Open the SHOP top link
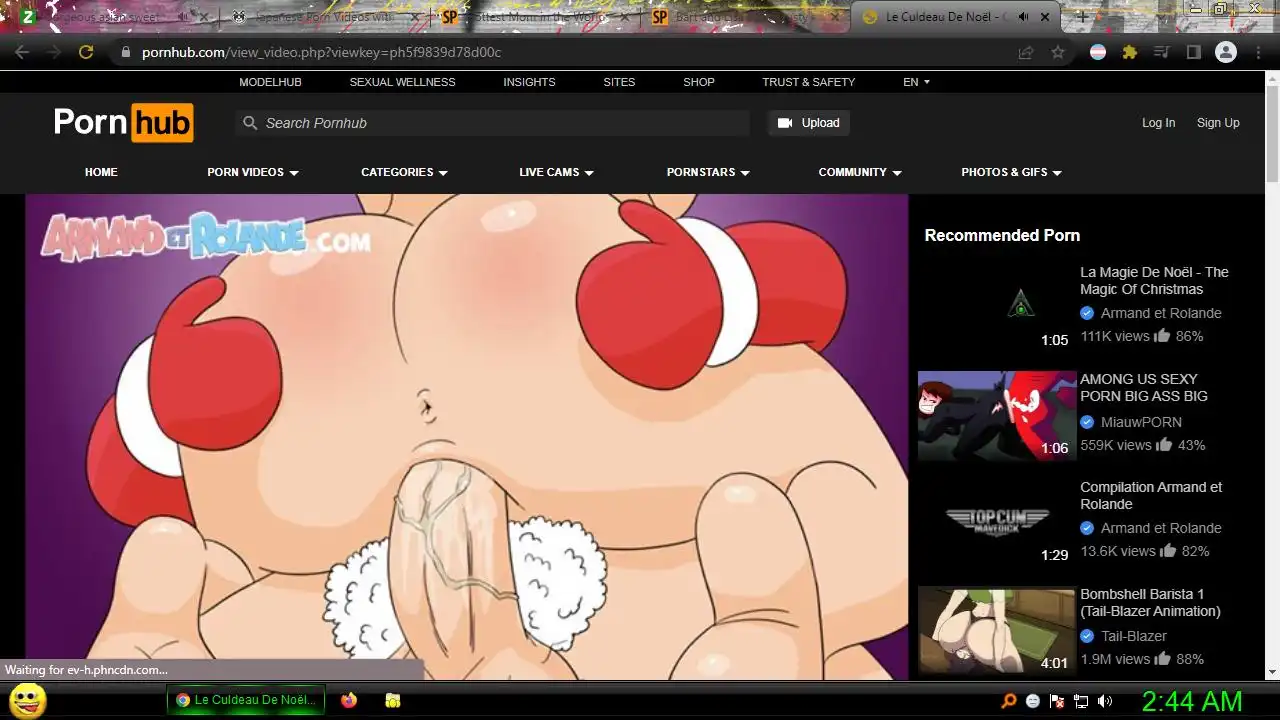This screenshot has height=720, width=1280. [x=699, y=82]
